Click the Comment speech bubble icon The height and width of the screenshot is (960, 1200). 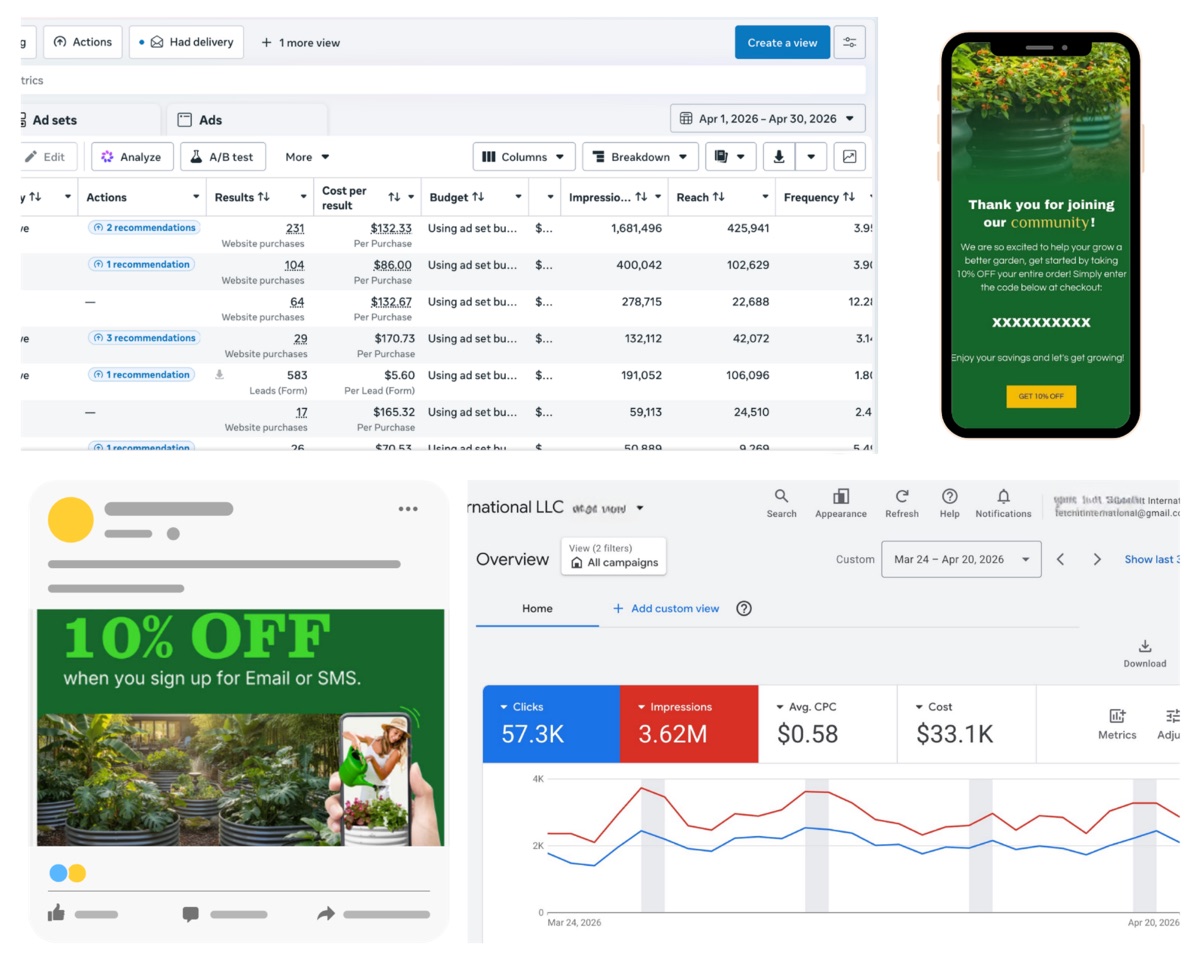191,914
